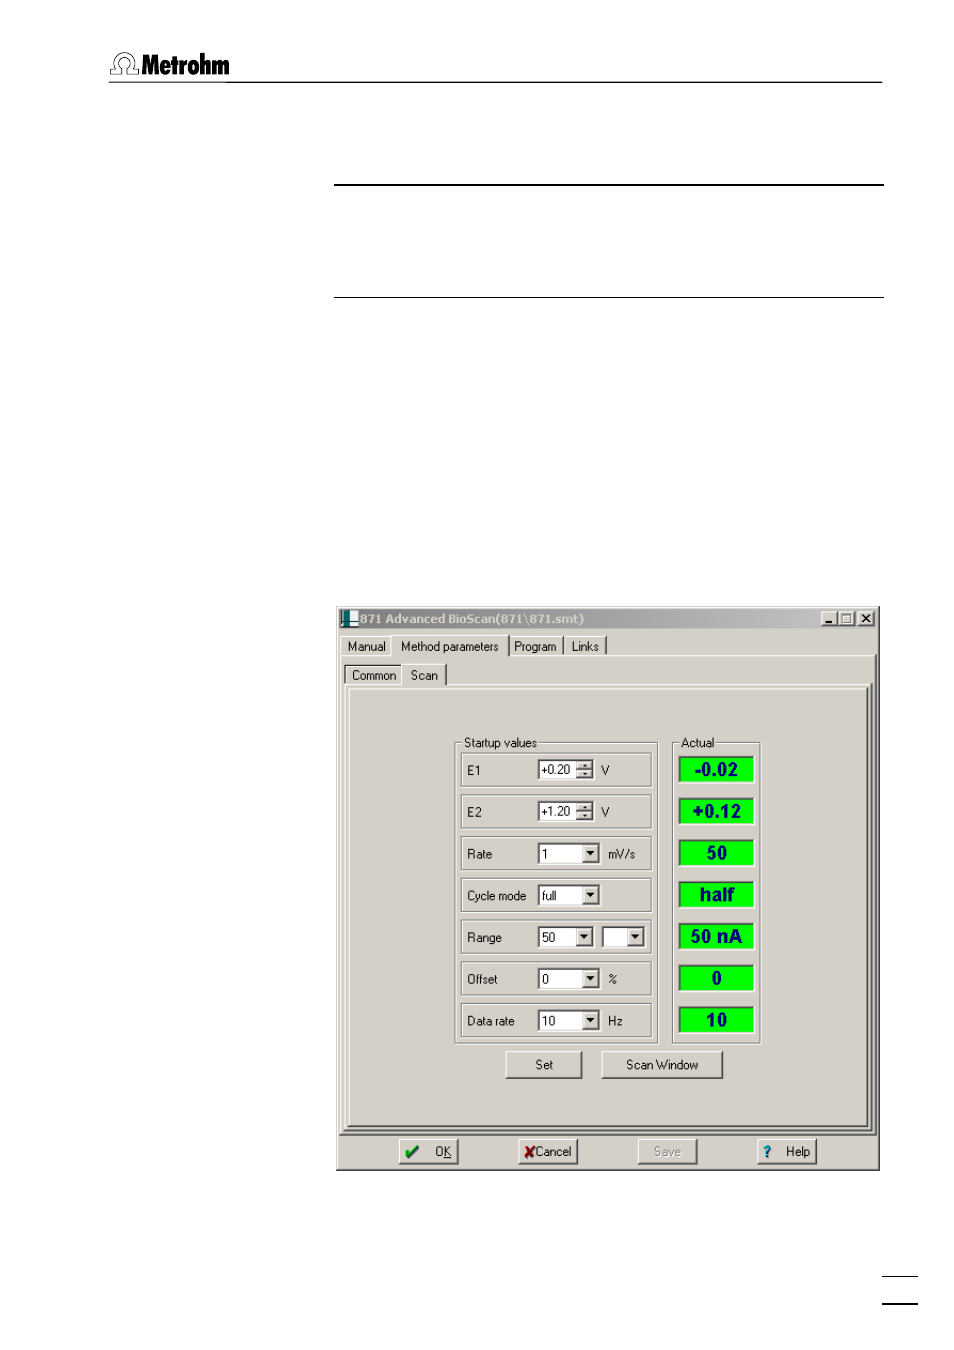Confirm with the OK button

pyautogui.click(x=428, y=1152)
